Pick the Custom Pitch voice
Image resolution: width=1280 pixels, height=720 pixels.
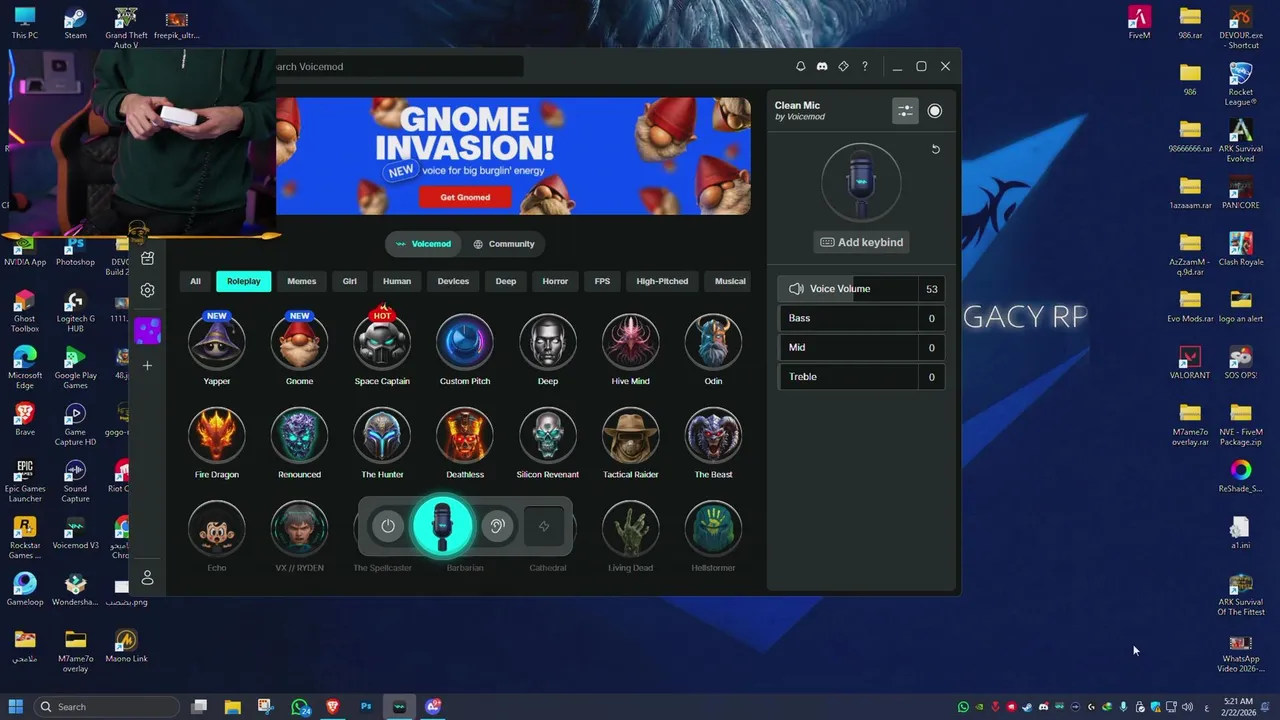(x=465, y=341)
